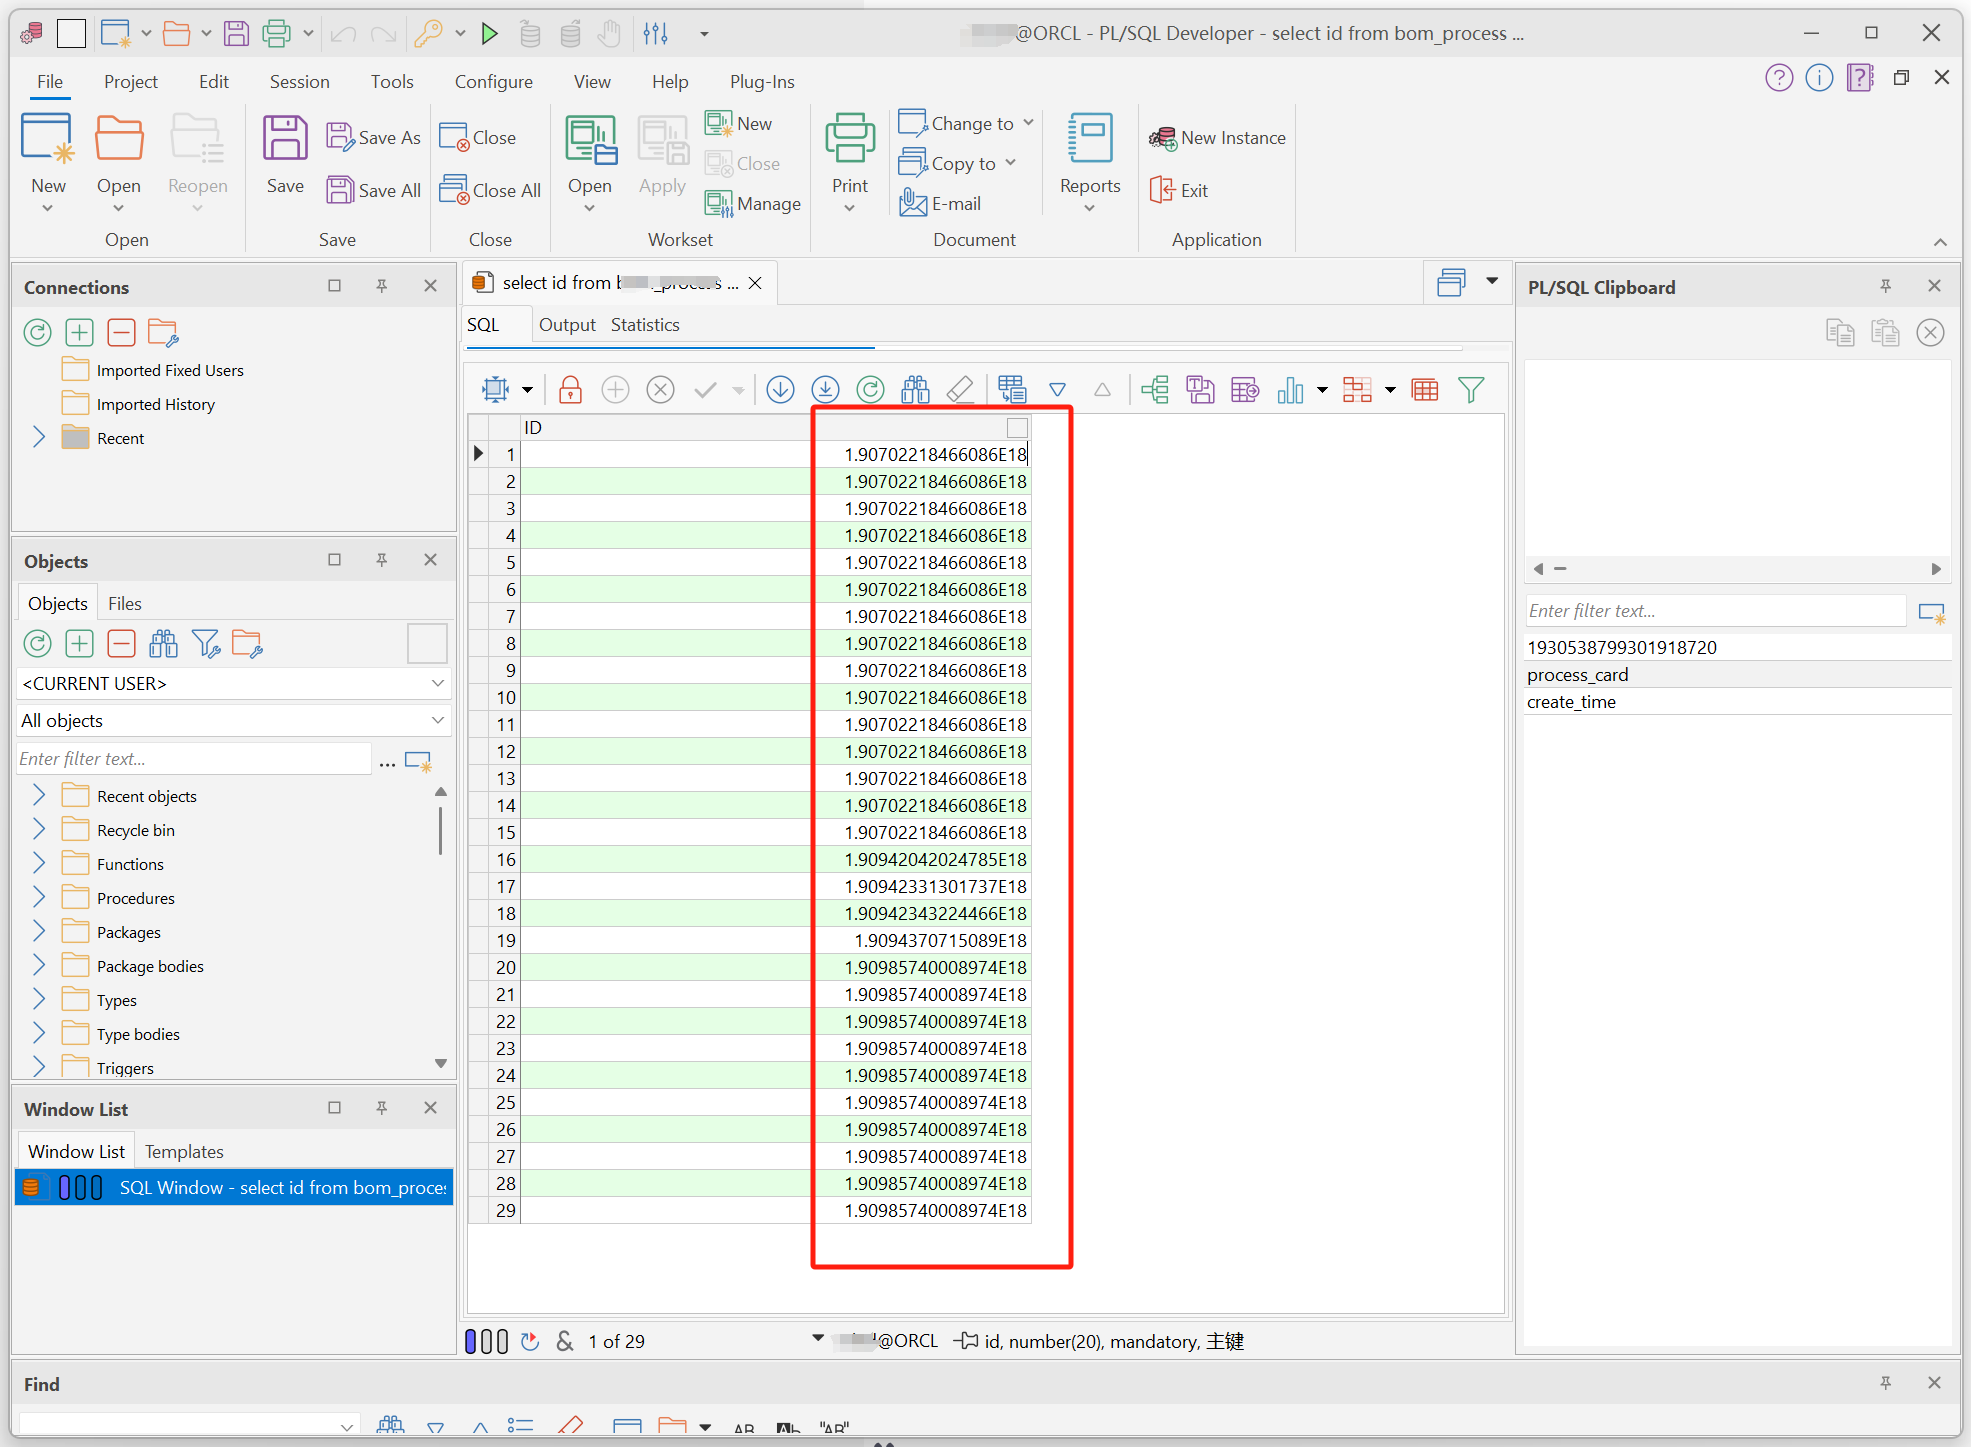Click the Save All button
This screenshot has width=1971, height=1447.
coord(374,190)
